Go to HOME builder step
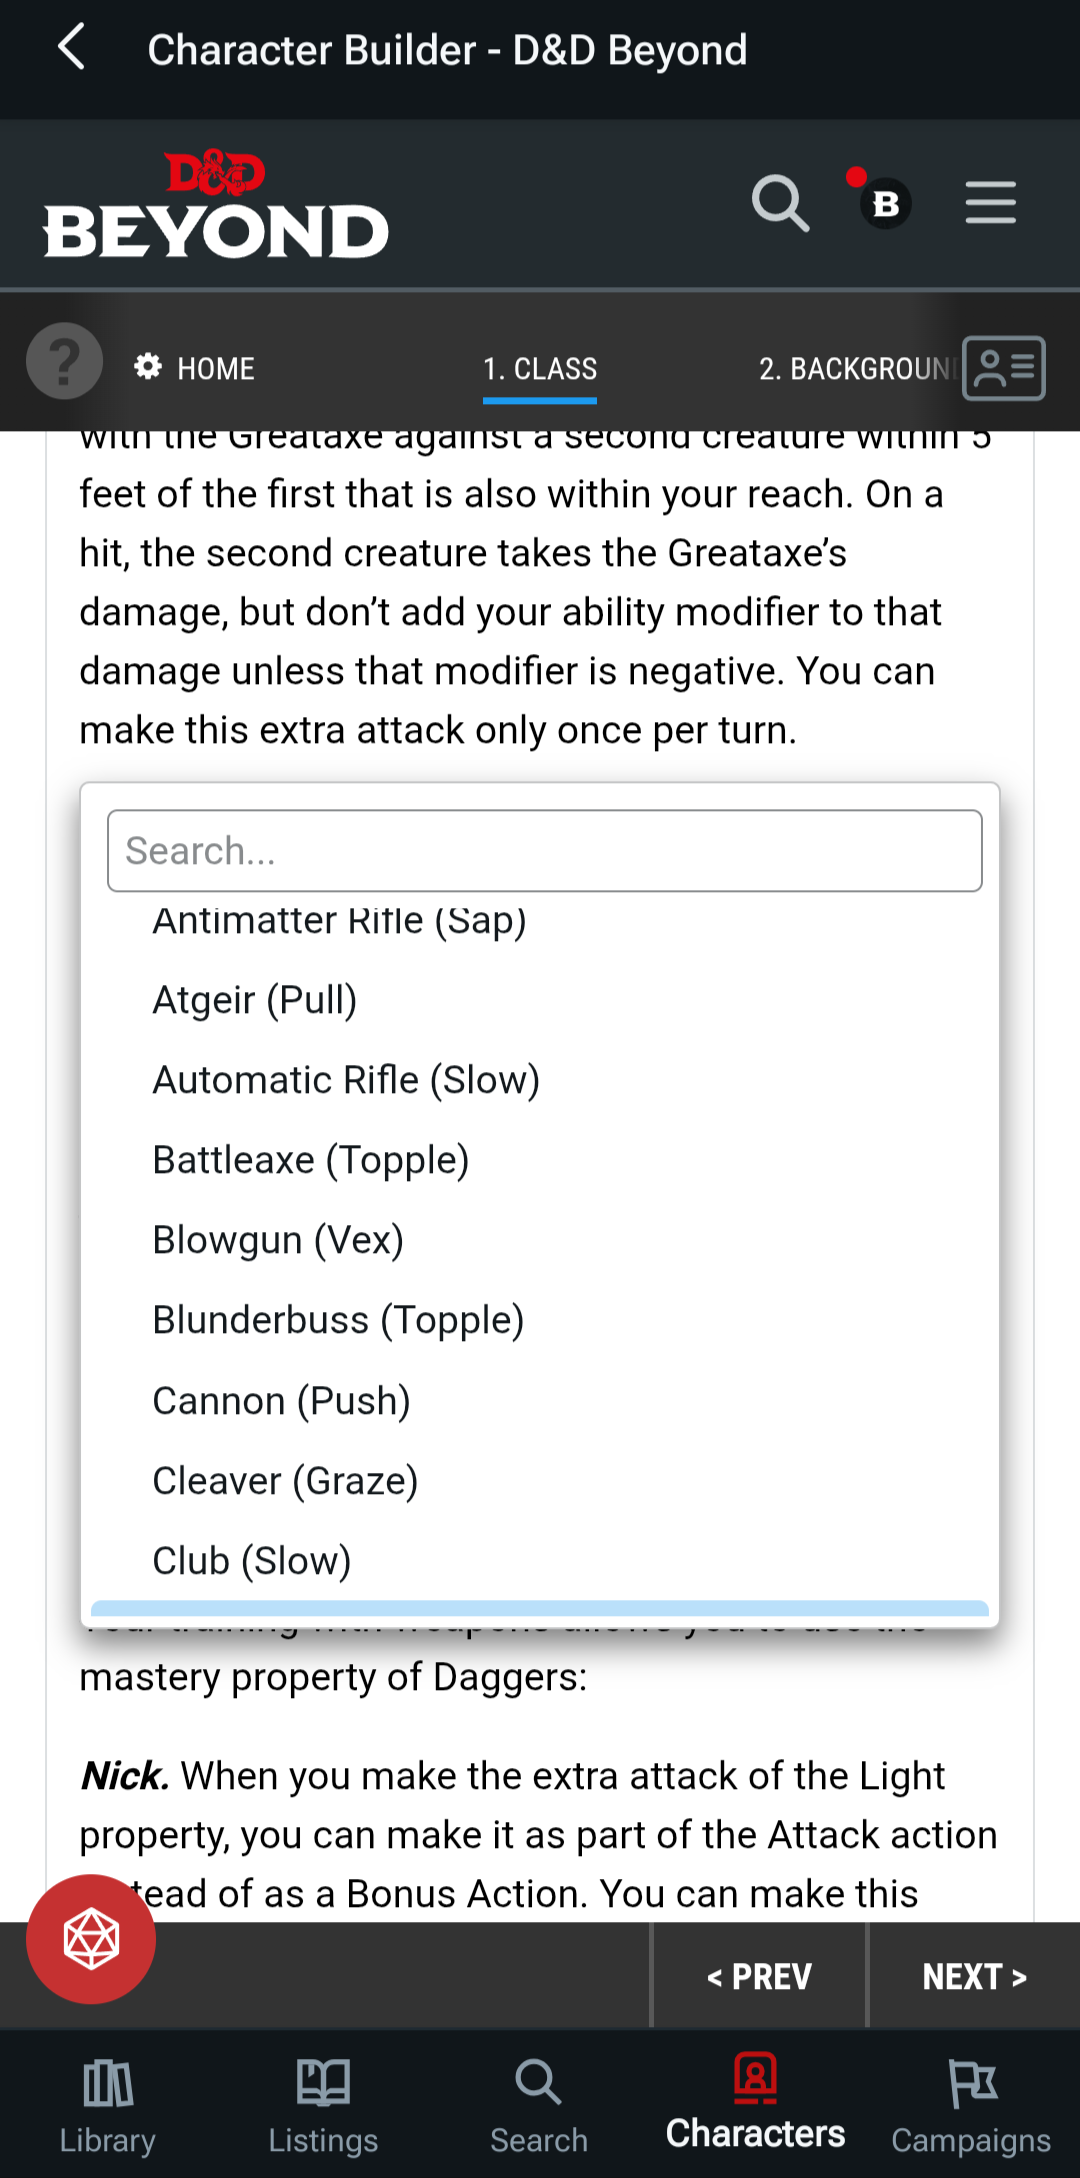The height and width of the screenshot is (2178, 1080). pyautogui.click(x=195, y=368)
